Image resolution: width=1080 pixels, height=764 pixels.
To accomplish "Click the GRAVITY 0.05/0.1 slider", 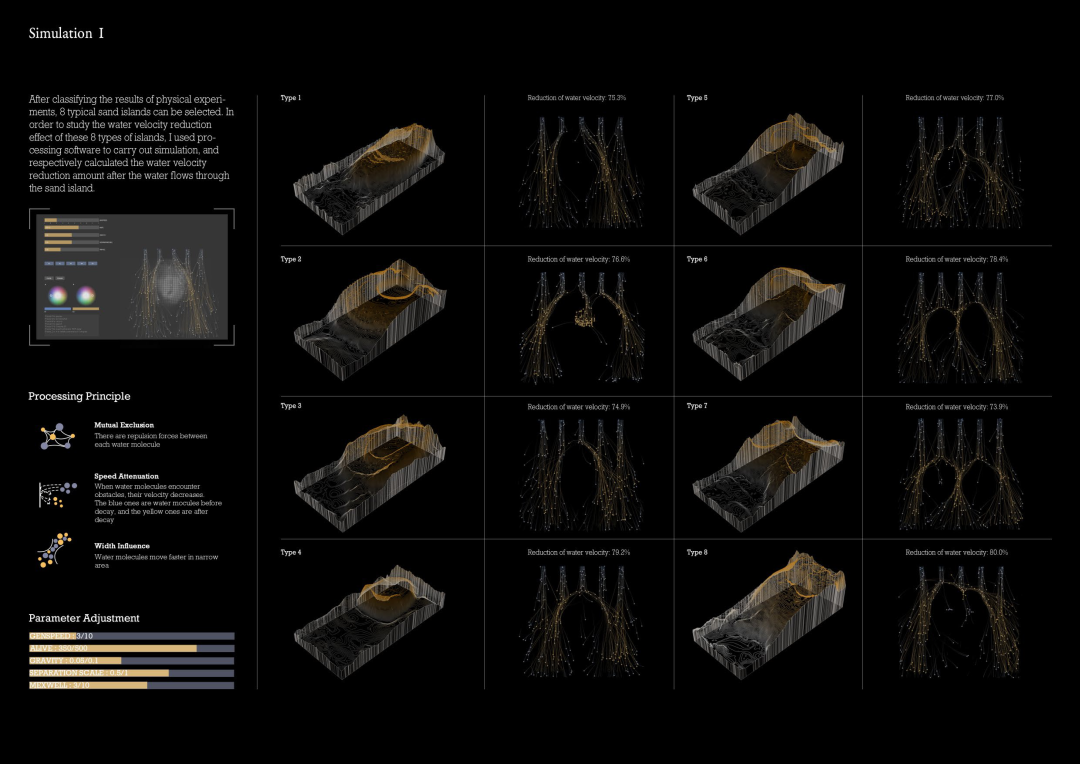I will click(131, 661).
